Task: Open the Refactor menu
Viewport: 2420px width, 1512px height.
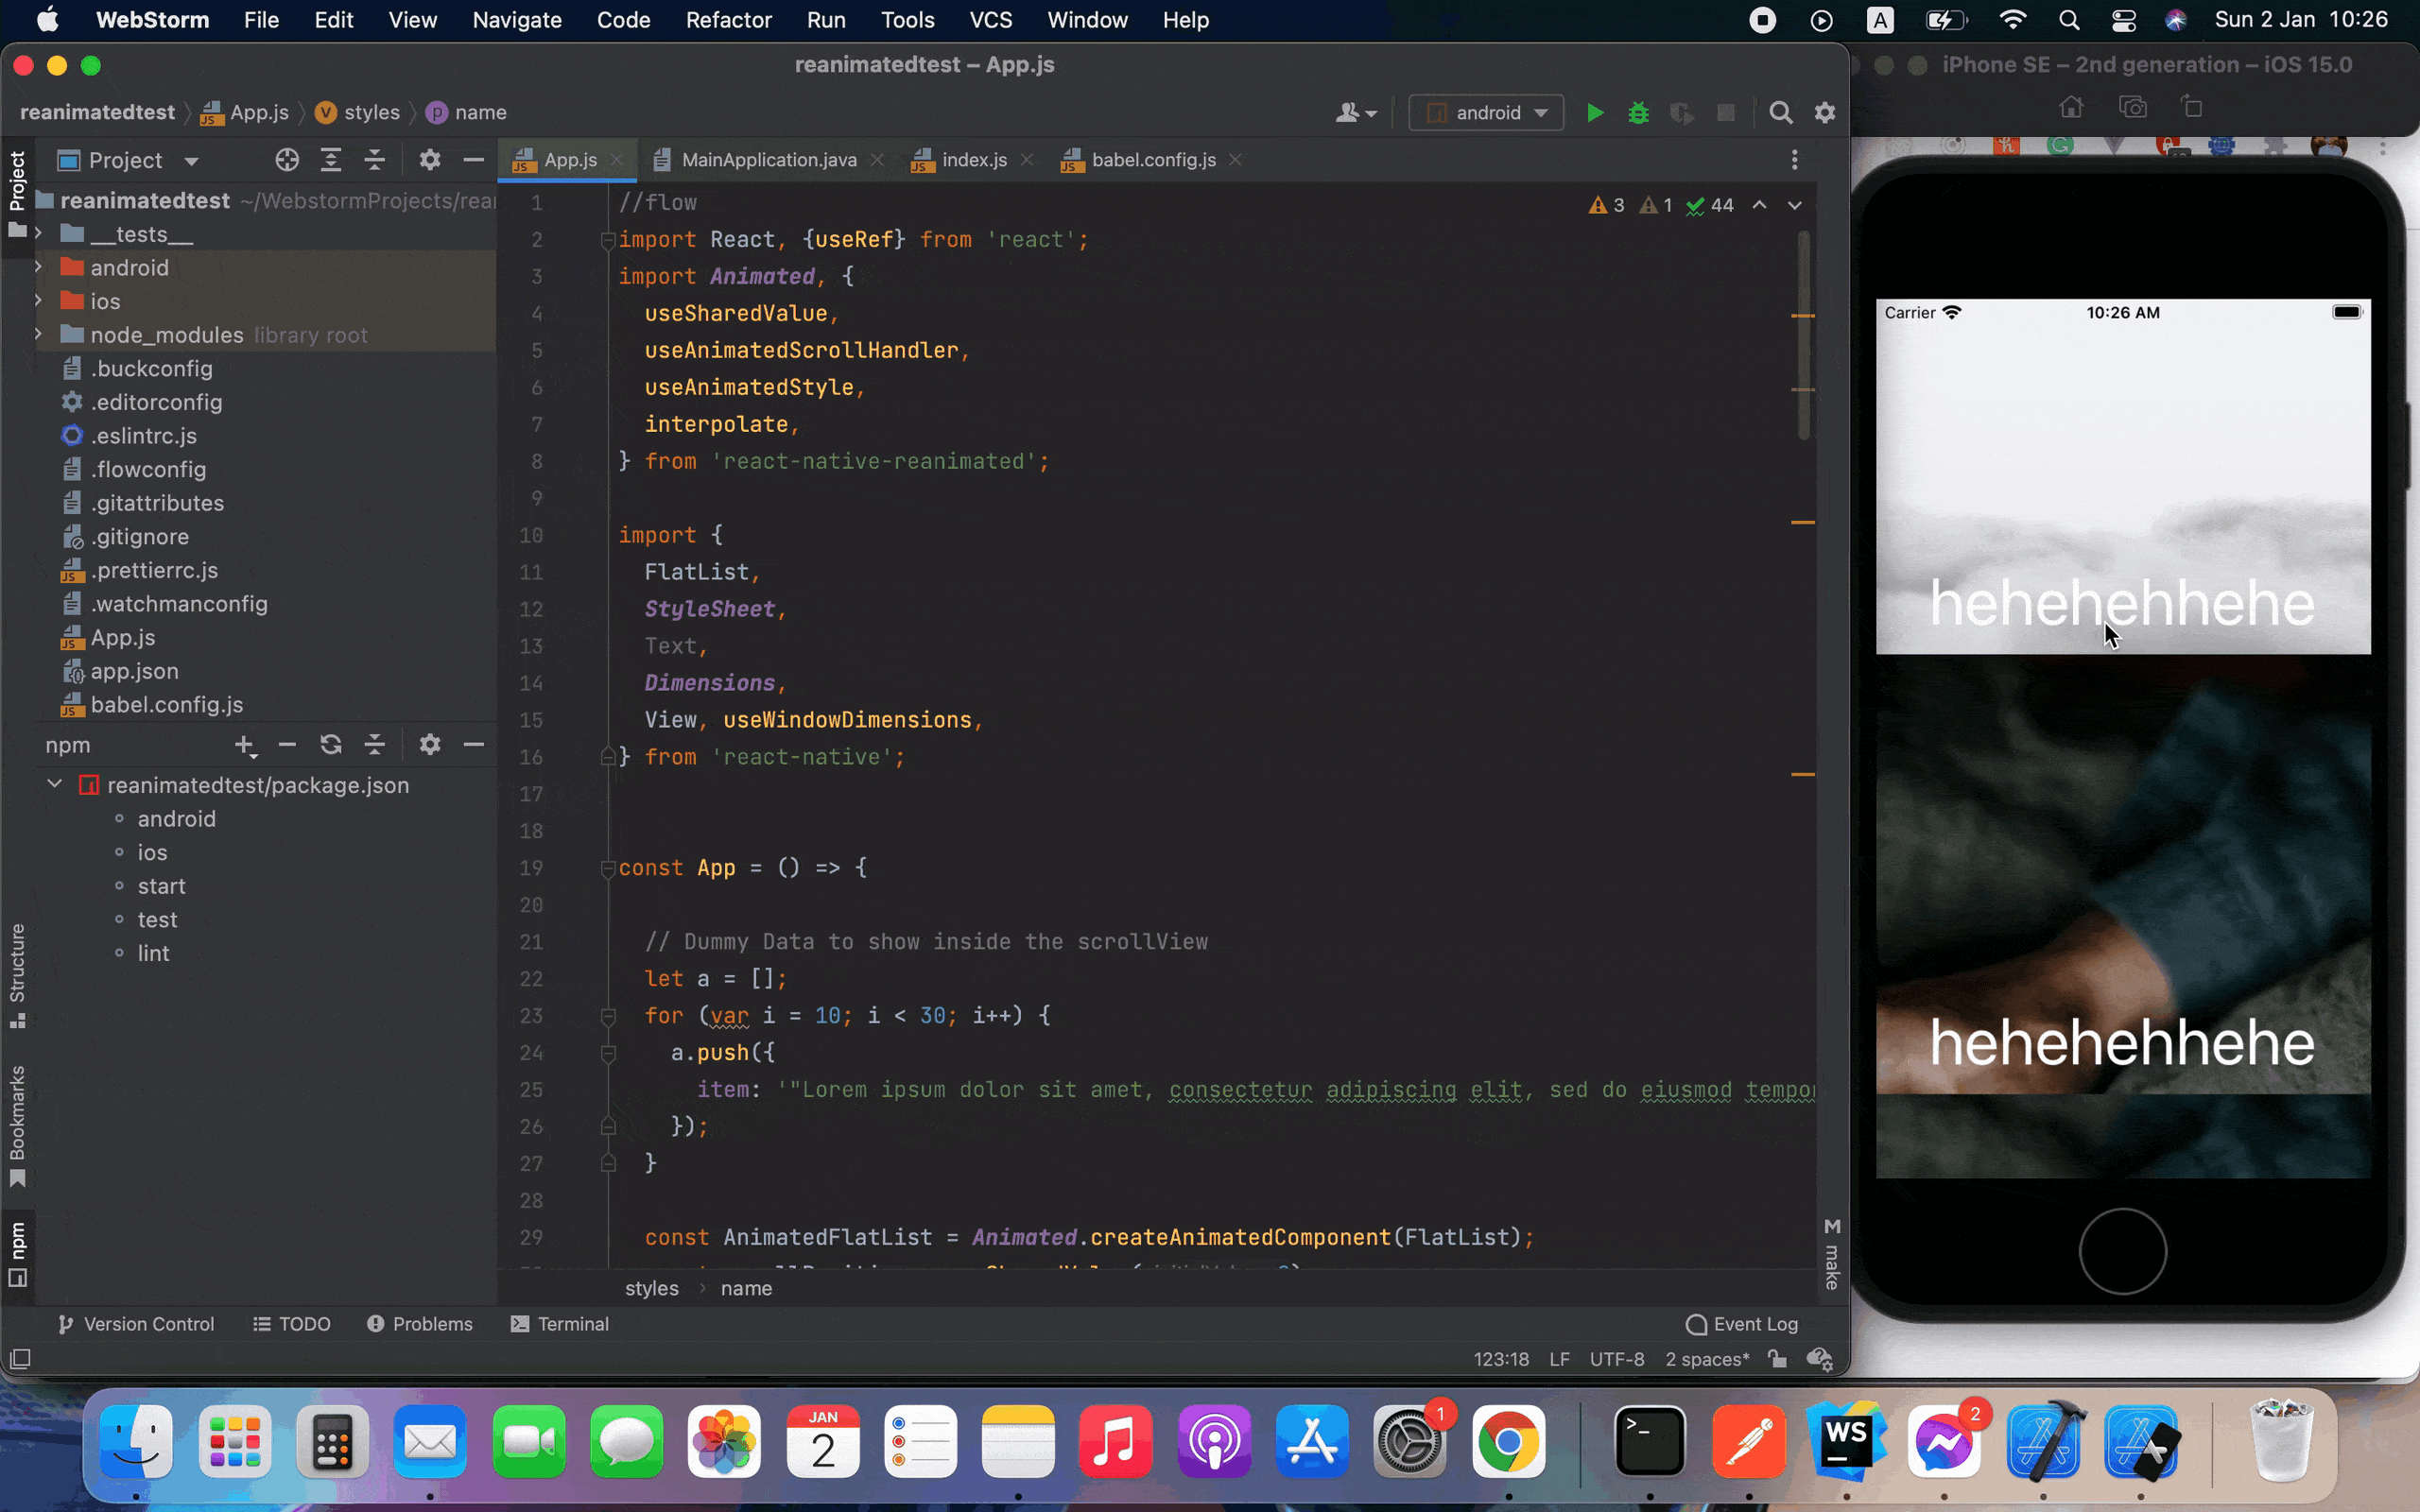Action: (x=728, y=20)
